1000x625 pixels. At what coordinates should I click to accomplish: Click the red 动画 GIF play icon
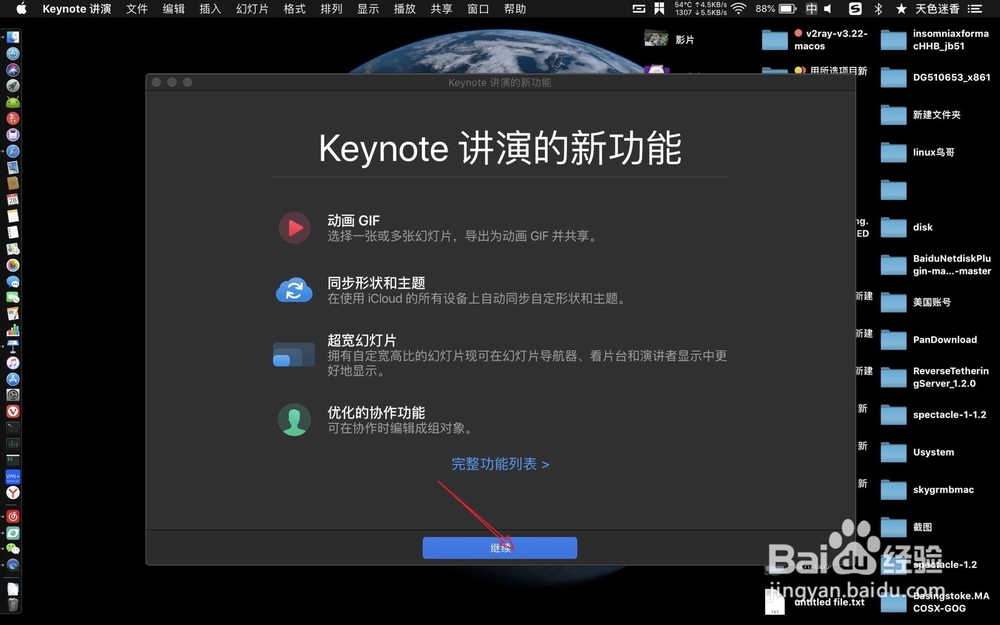(x=294, y=228)
